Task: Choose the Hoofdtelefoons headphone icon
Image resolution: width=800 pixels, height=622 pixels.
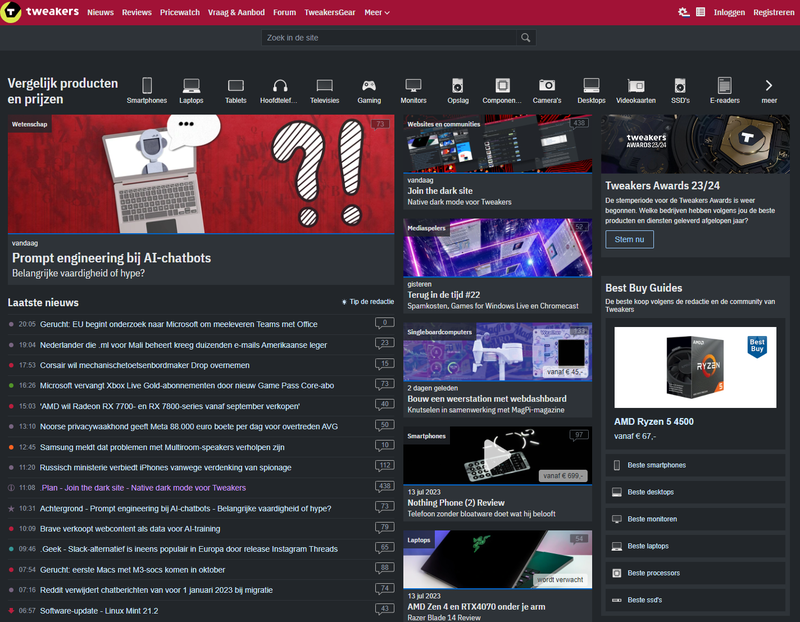Action: click(x=280, y=85)
